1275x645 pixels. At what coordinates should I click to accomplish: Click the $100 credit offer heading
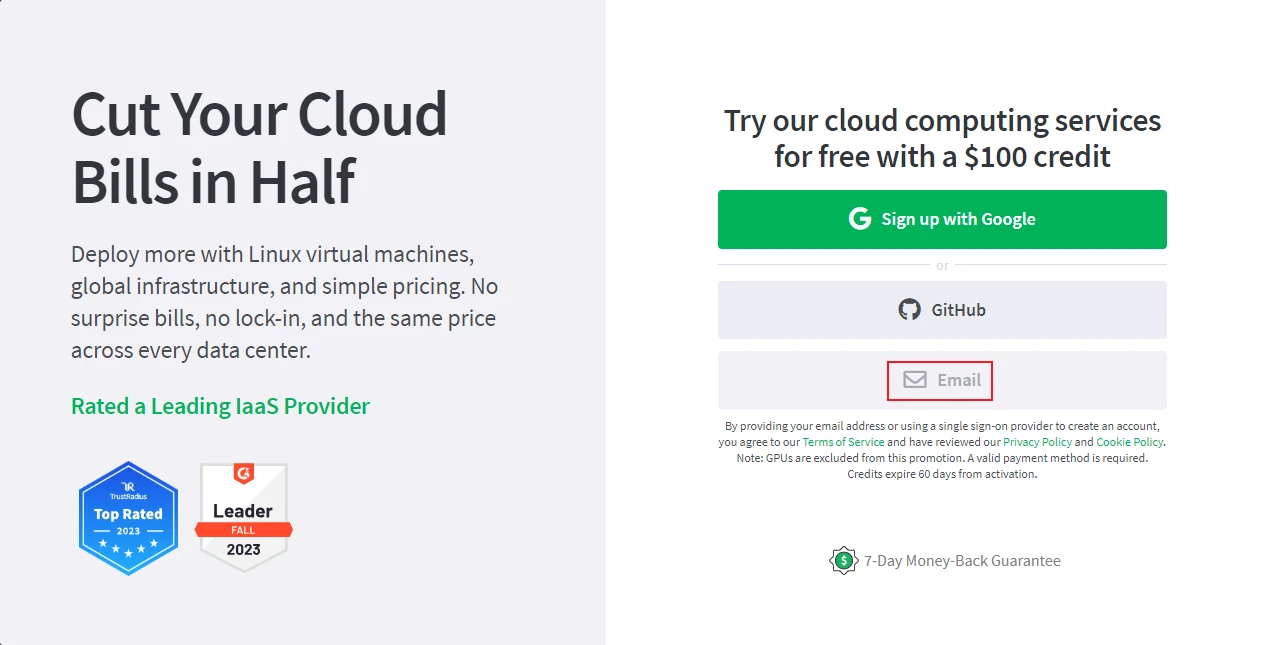pos(942,138)
